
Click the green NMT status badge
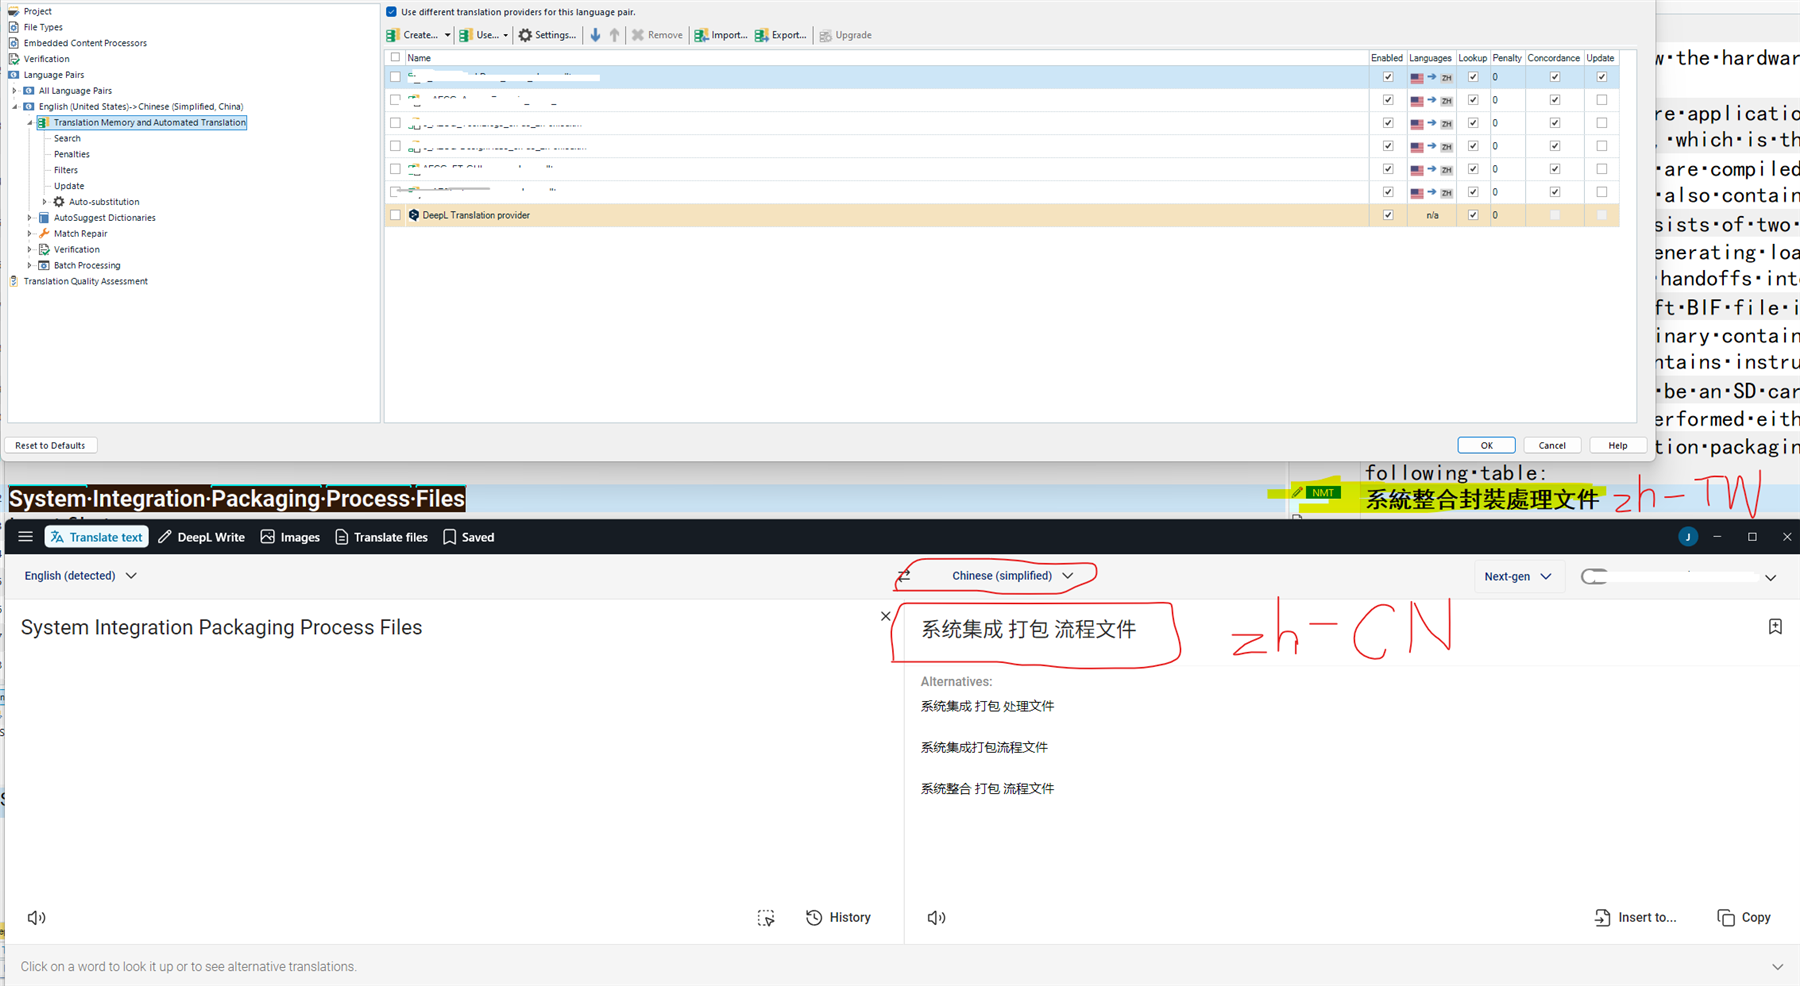click(1322, 493)
